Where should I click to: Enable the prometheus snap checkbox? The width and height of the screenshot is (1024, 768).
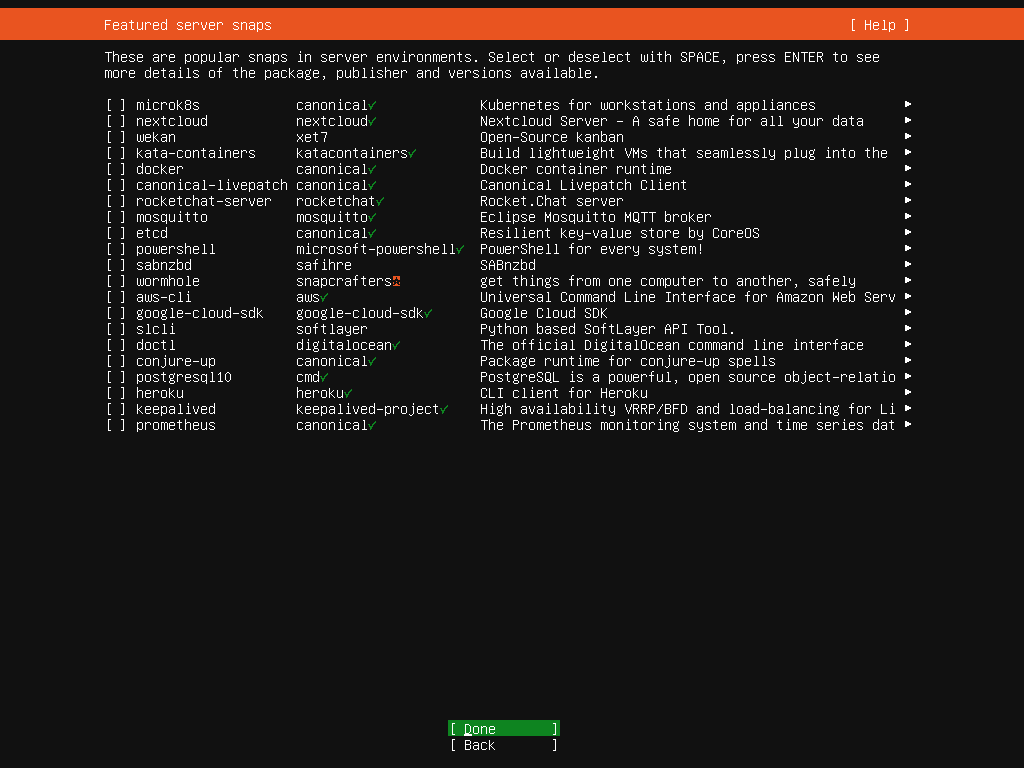click(x=116, y=425)
